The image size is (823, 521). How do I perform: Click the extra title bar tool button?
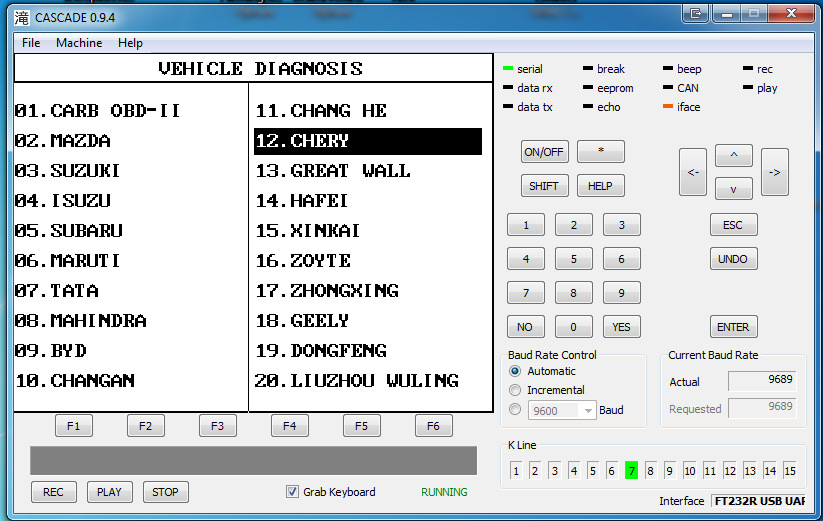point(696,14)
